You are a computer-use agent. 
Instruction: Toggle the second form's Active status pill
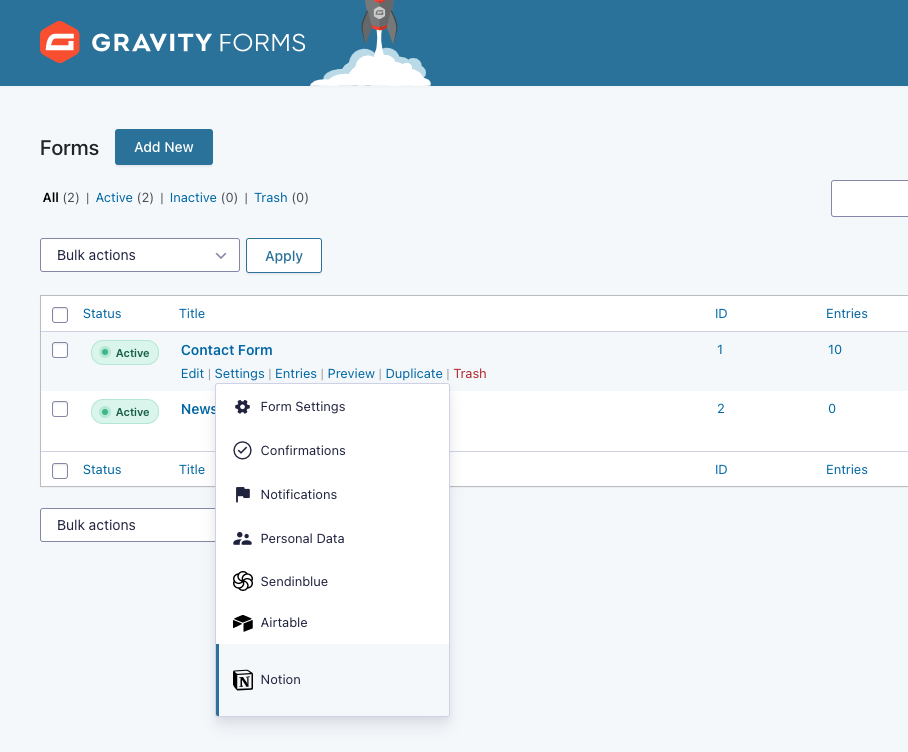[x=125, y=412]
